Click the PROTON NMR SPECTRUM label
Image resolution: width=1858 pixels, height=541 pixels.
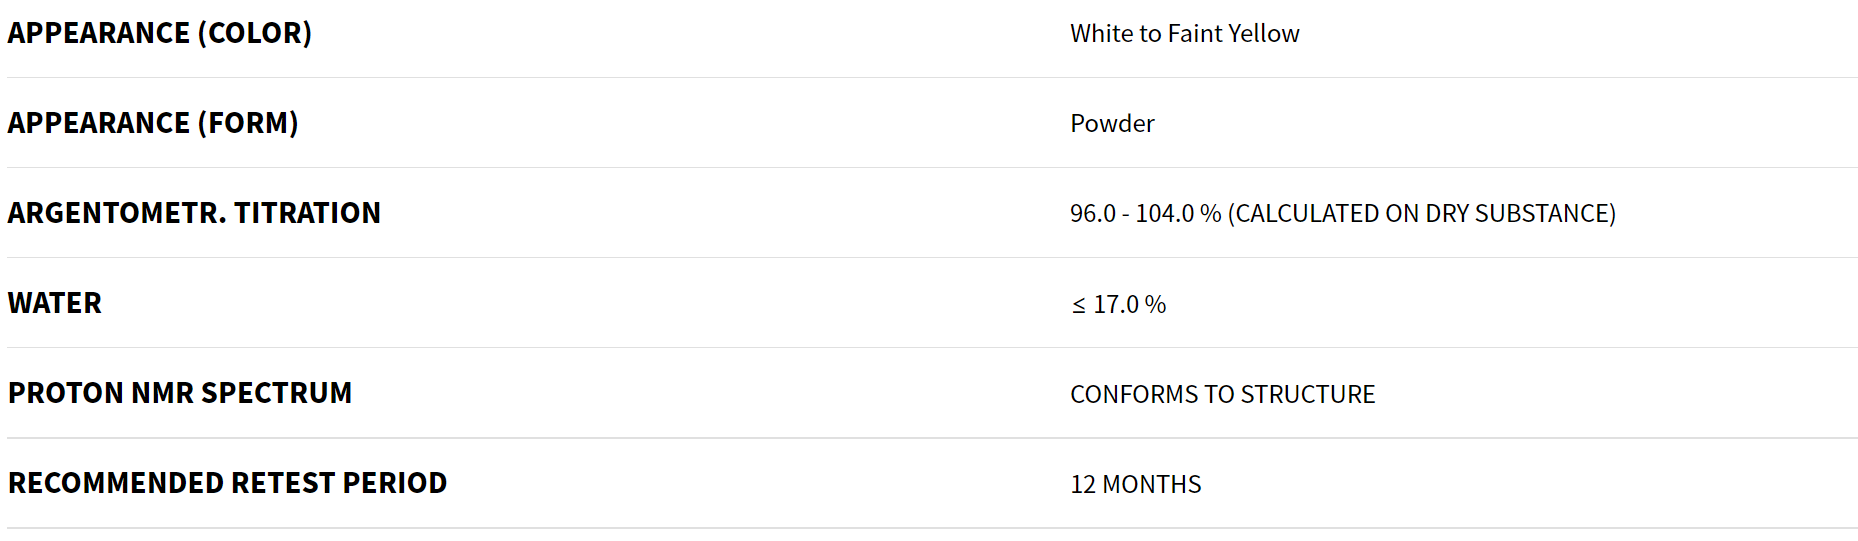[x=180, y=393]
